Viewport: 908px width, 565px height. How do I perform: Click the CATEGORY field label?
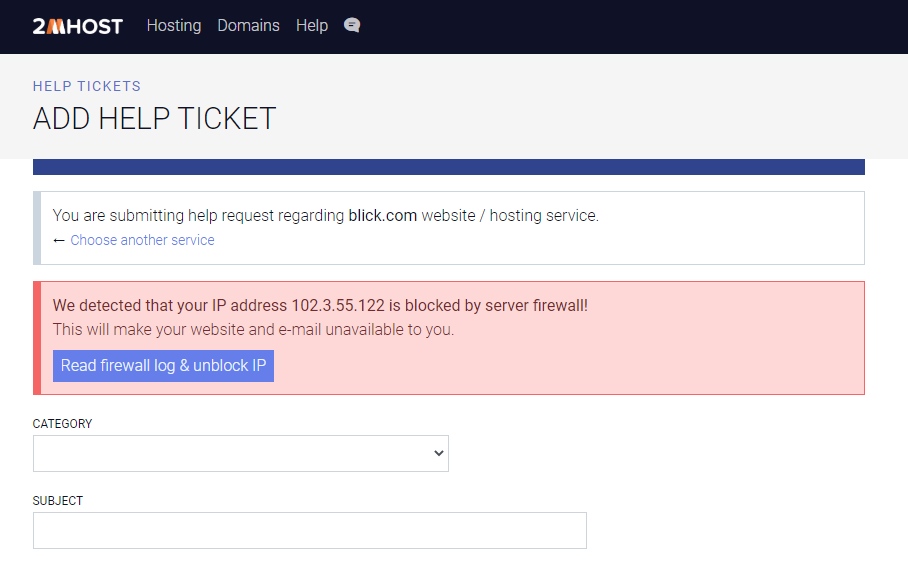click(x=62, y=424)
